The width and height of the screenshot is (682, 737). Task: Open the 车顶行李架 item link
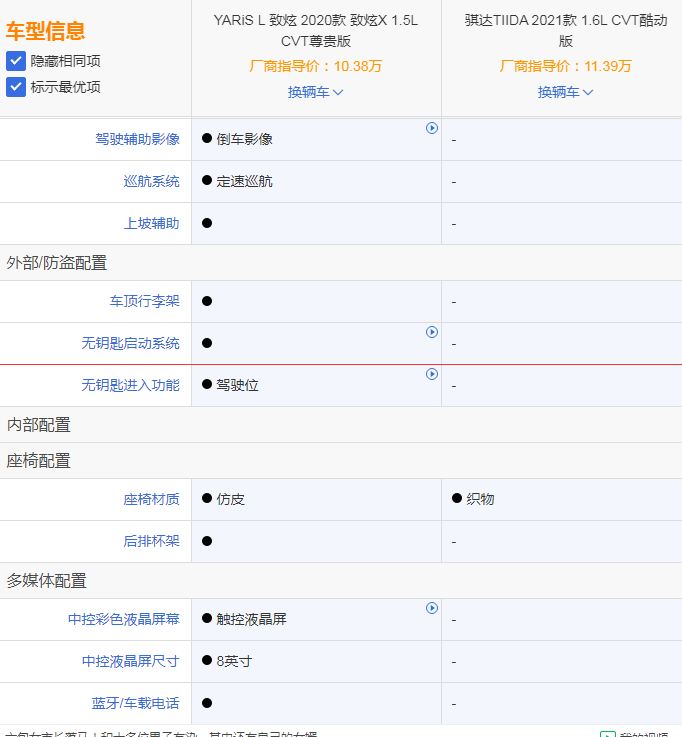pos(144,301)
